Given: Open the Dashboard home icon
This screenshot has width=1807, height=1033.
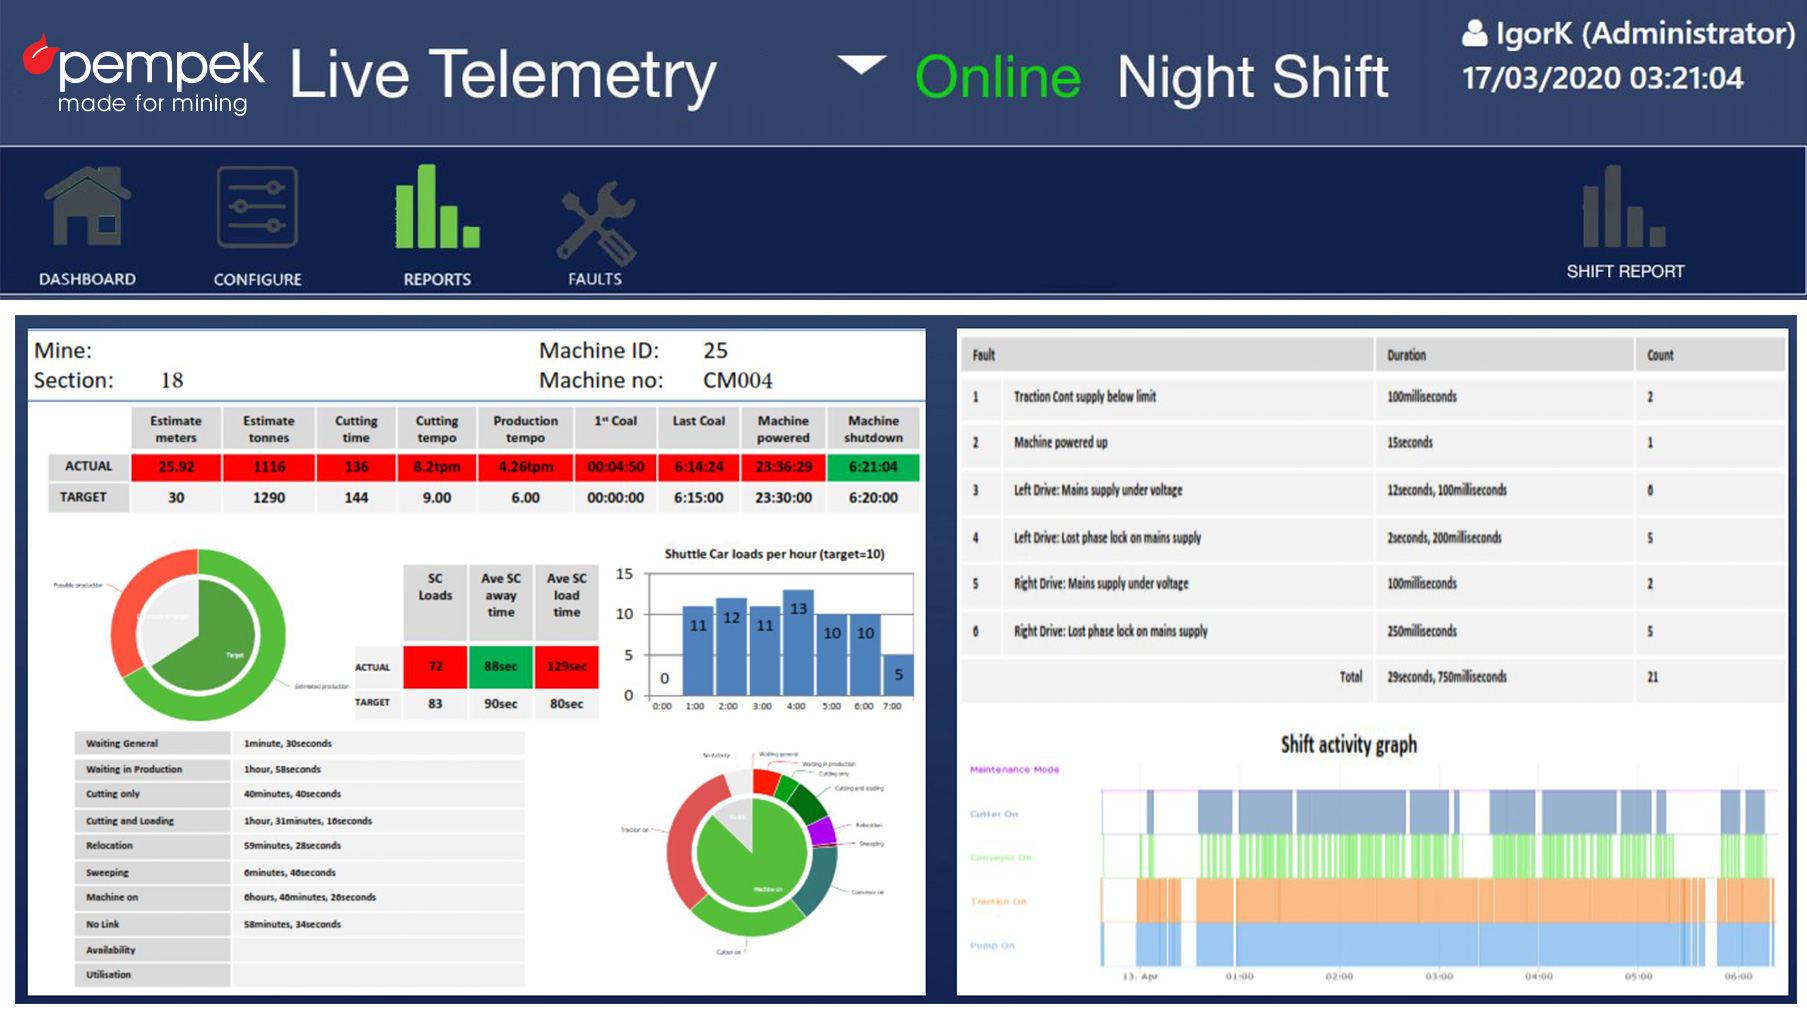Looking at the screenshot, I should [x=87, y=208].
